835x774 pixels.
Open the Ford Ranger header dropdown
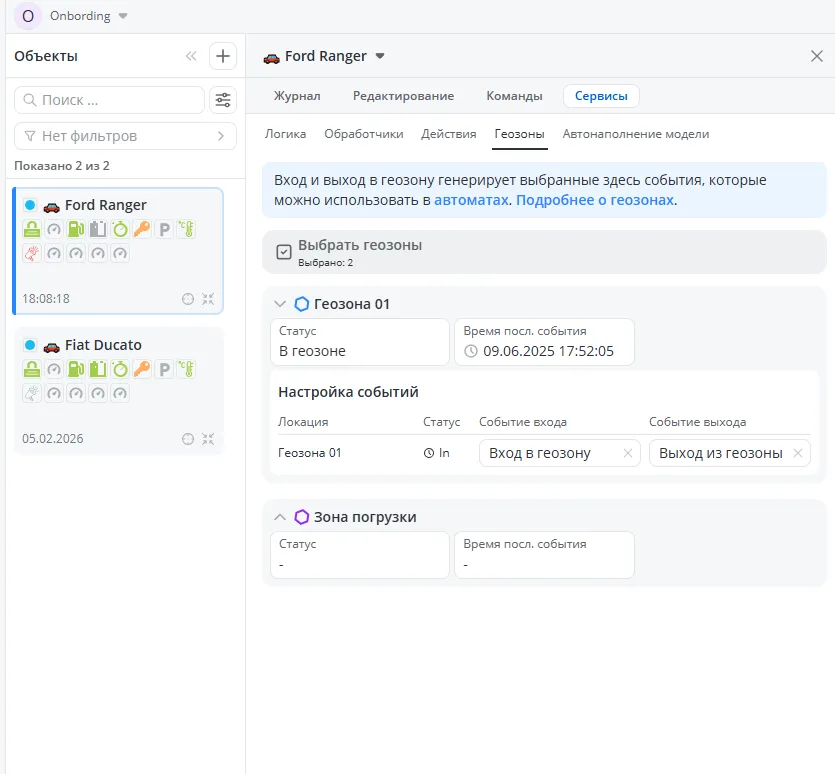point(380,57)
